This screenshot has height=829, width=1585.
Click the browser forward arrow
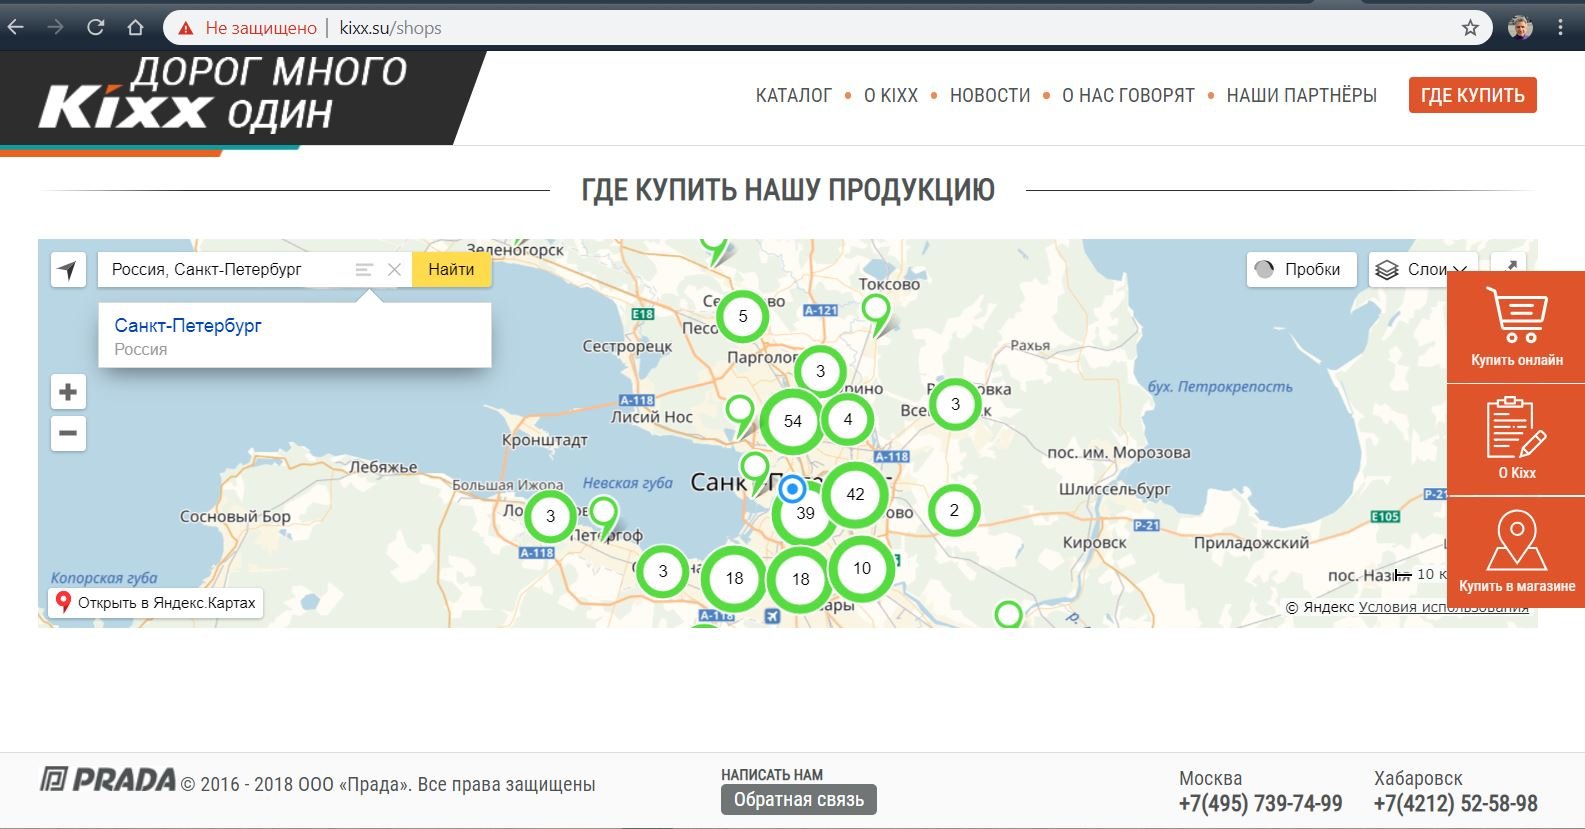click(x=55, y=28)
